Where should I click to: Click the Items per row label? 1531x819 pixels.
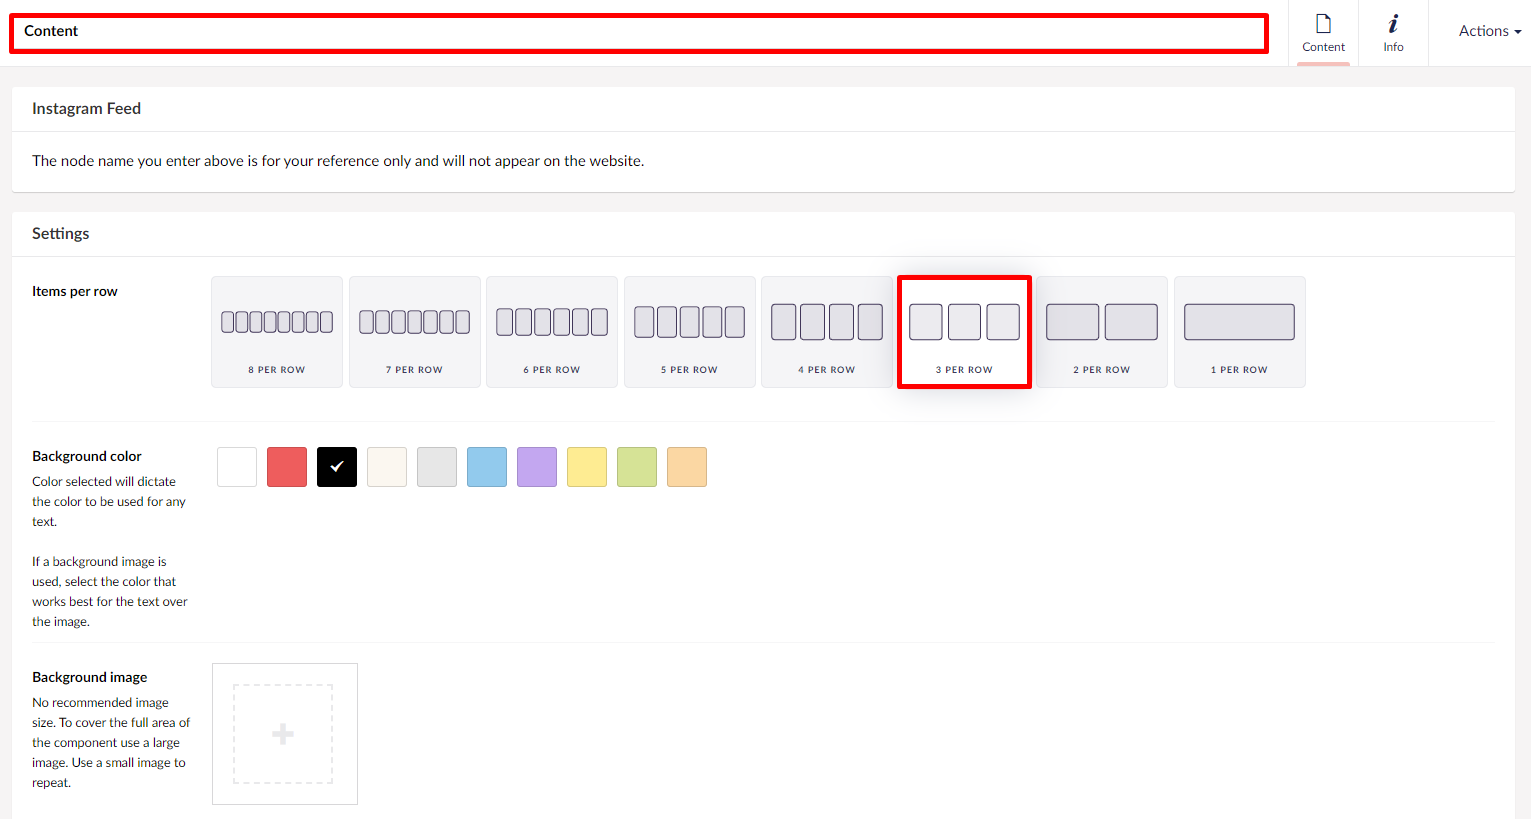[x=75, y=291]
